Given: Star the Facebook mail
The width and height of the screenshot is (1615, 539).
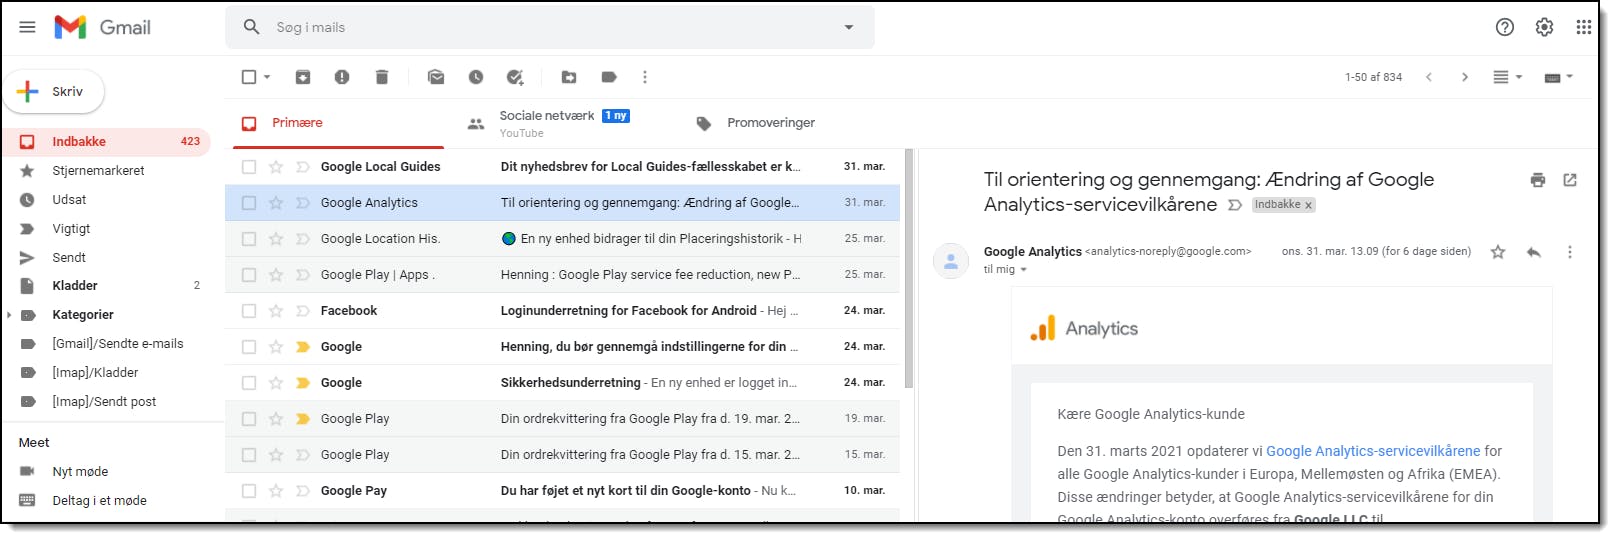Looking at the screenshot, I should click(276, 311).
